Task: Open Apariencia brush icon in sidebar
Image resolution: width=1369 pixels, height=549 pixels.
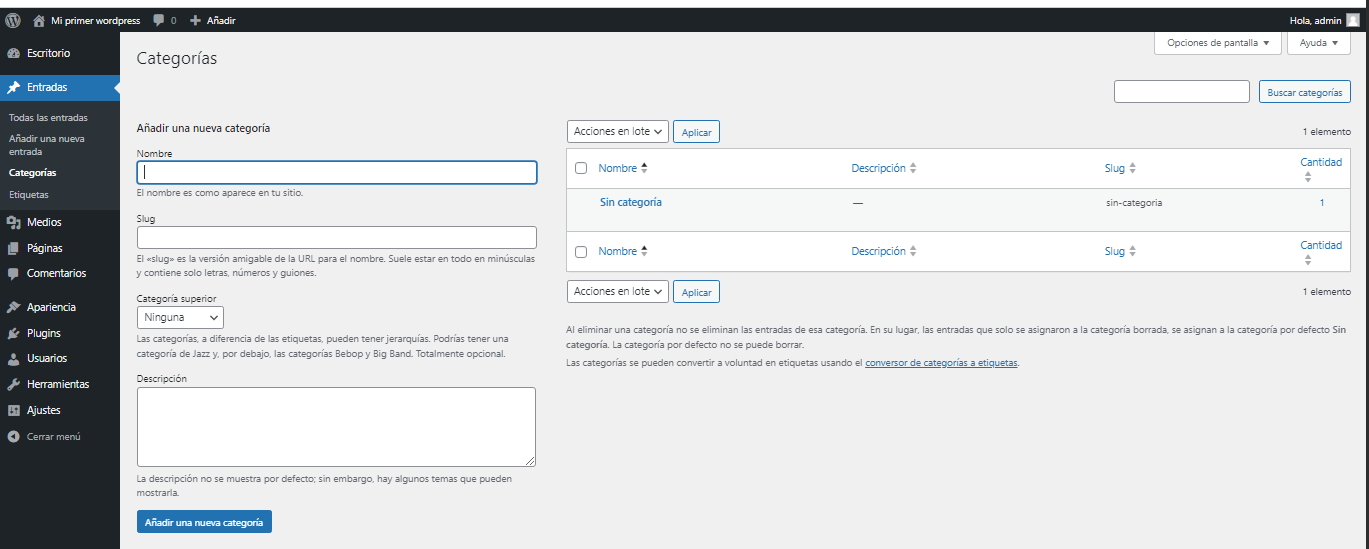Action: pos(14,307)
